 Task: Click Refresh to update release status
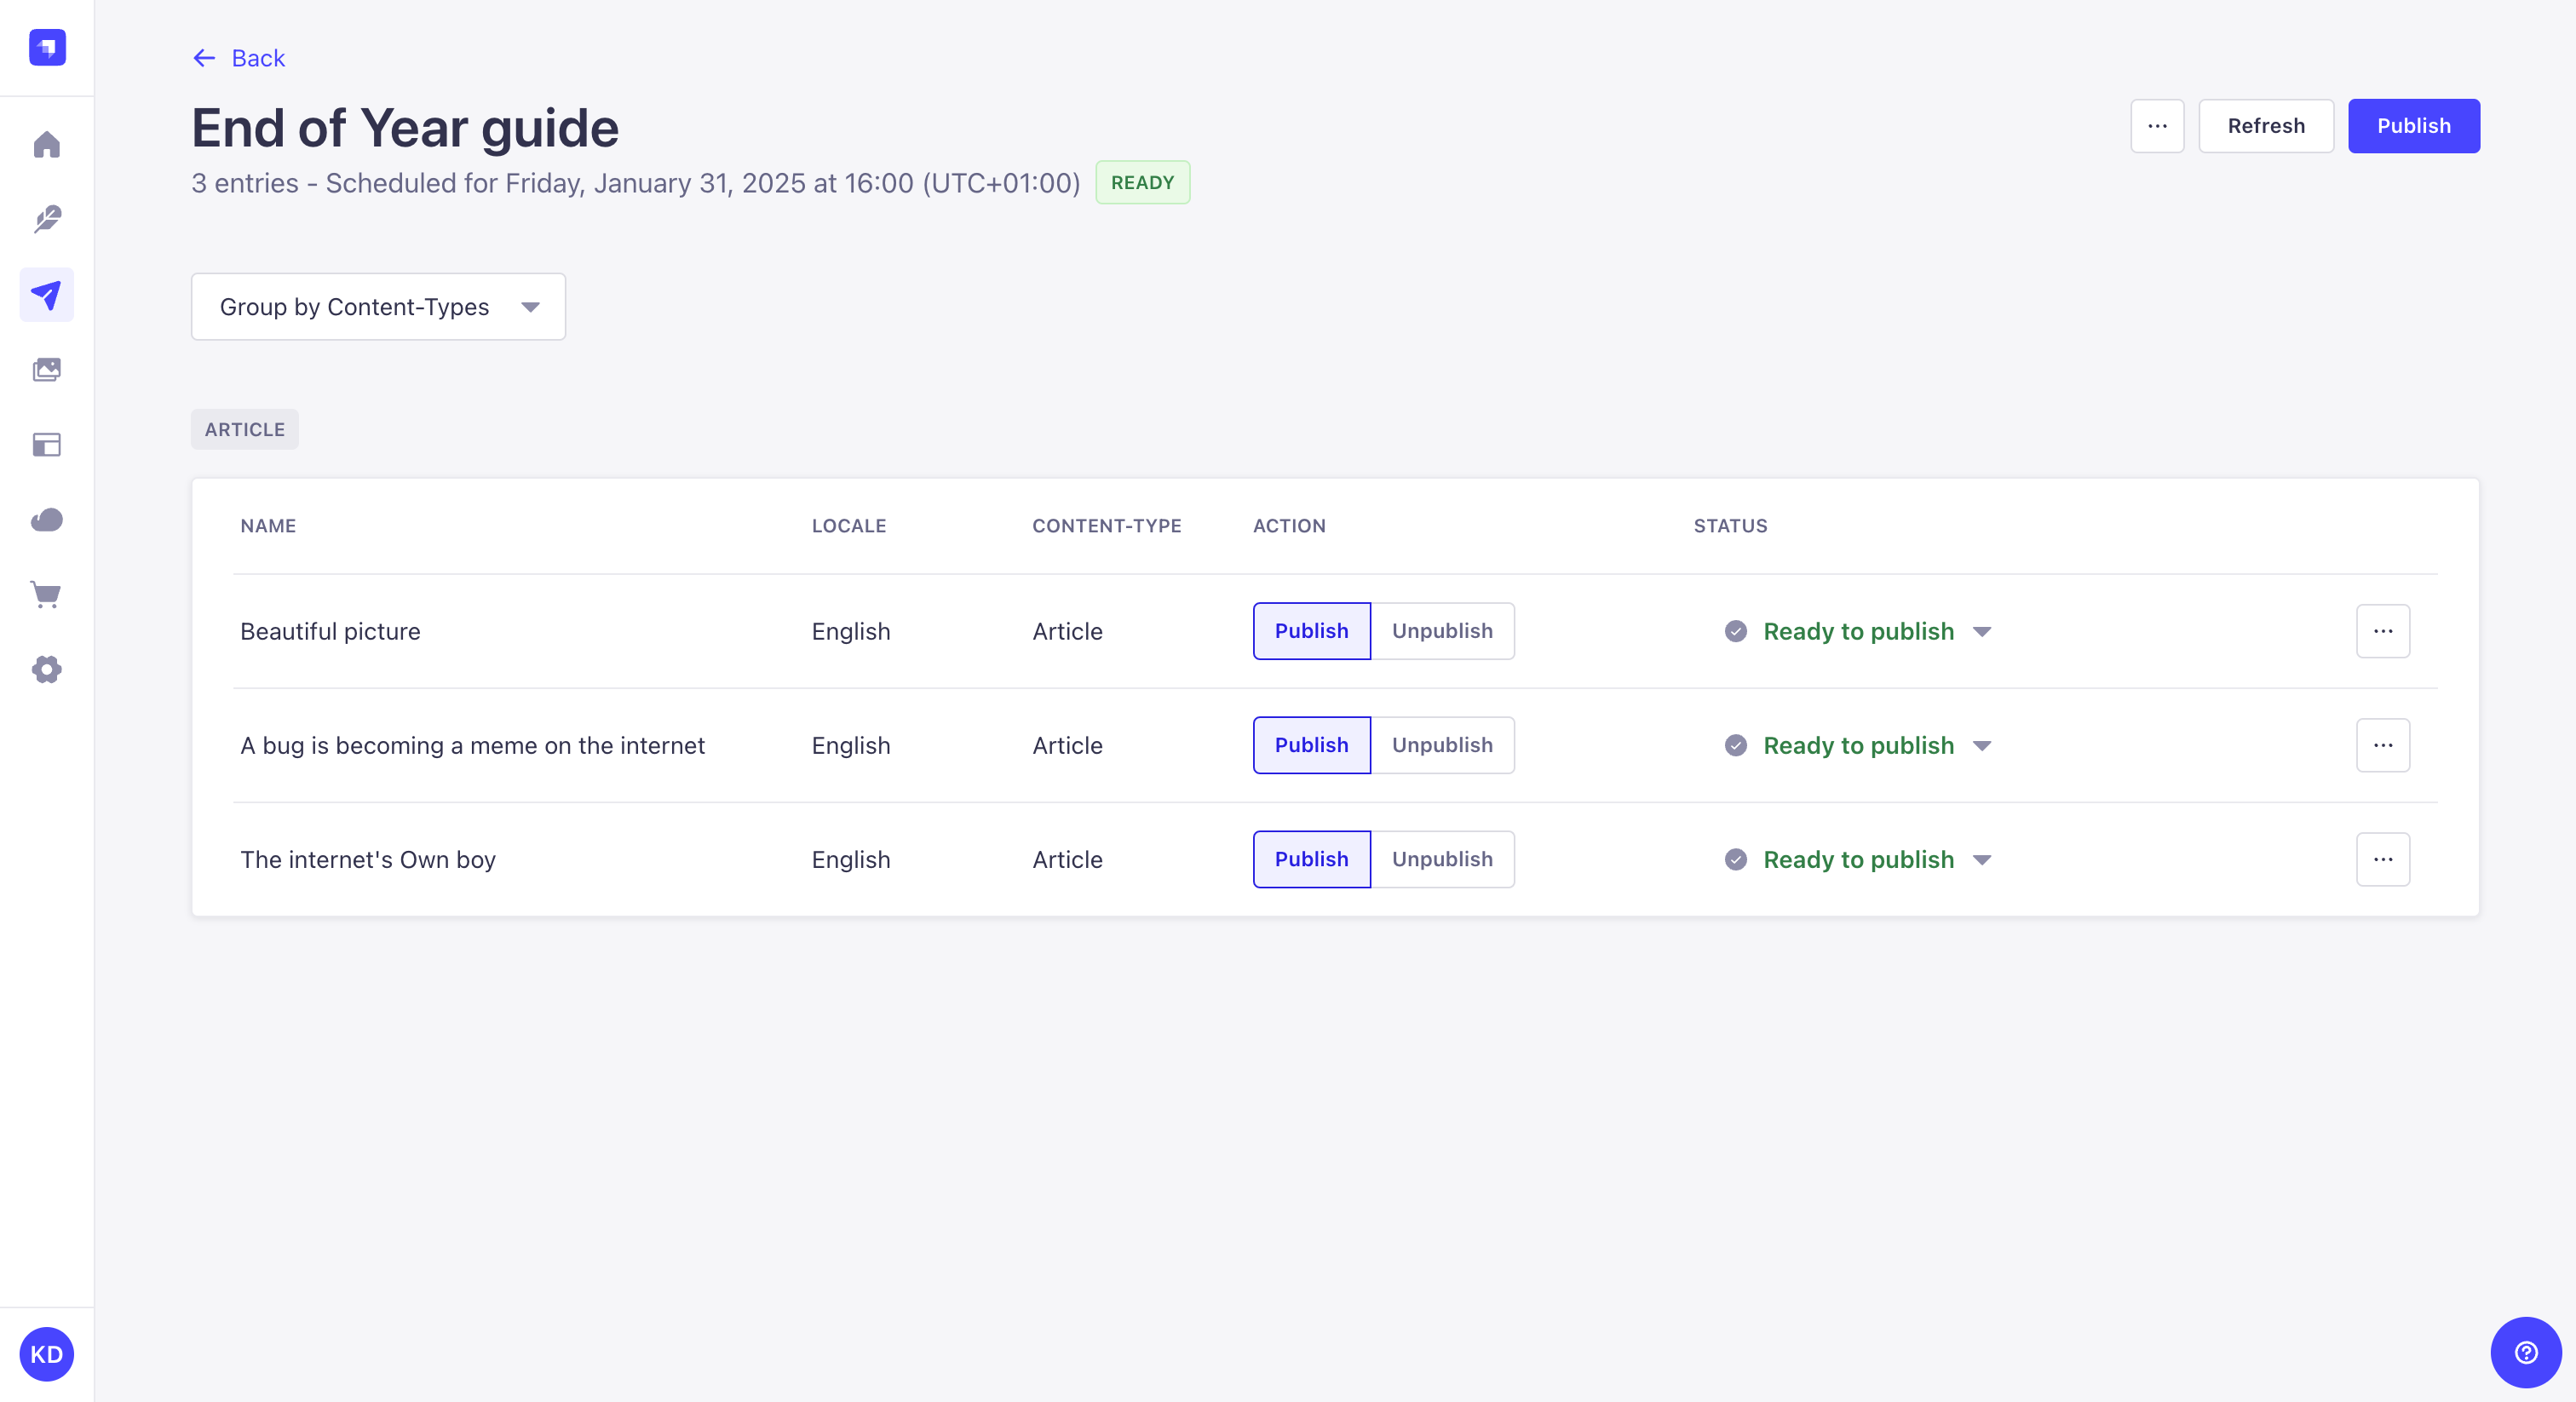tap(2265, 124)
